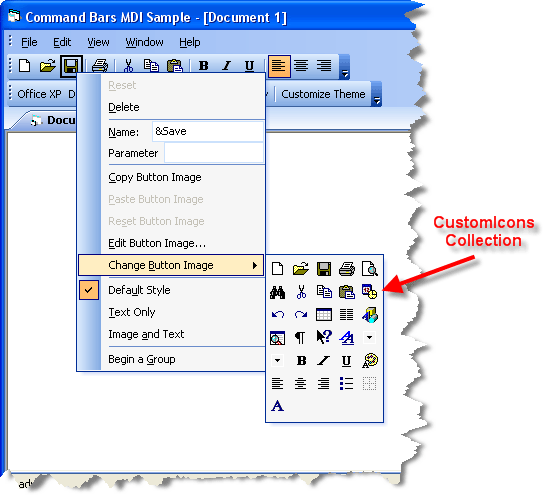Pick the redo arrow image in the palette
Viewport: 543px width, 495px height.
301,315
